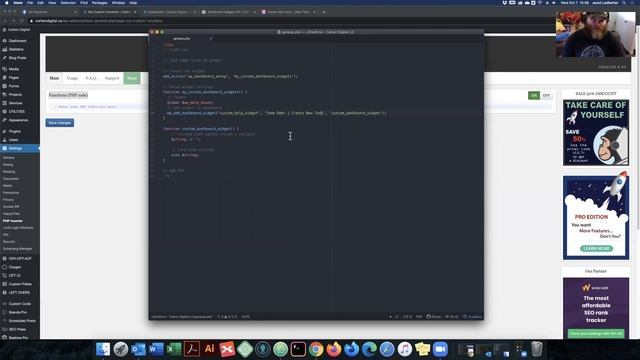The width and height of the screenshot is (640, 360).
Task: Launch Adobe Acrobat from the Dock
Action: 191,349
